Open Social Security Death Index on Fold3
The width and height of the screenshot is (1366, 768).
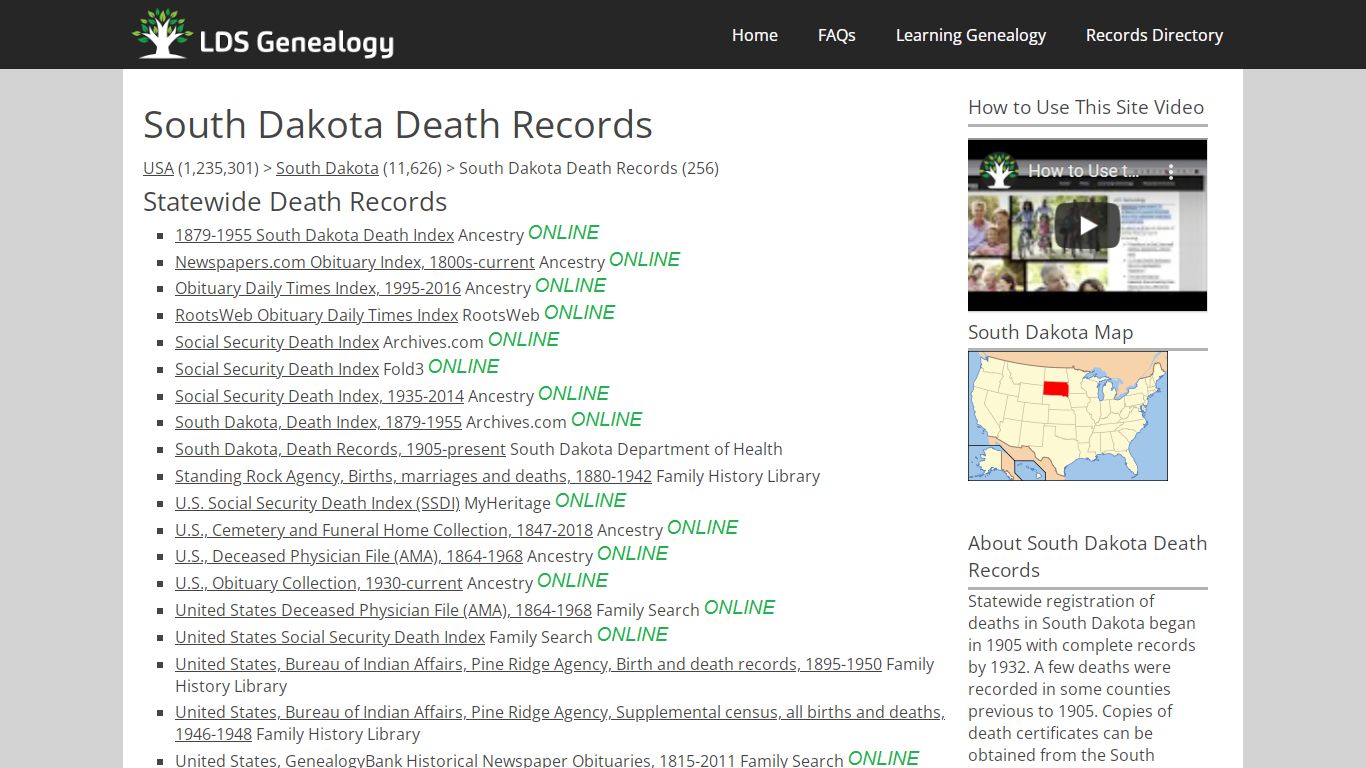[277, 369]
